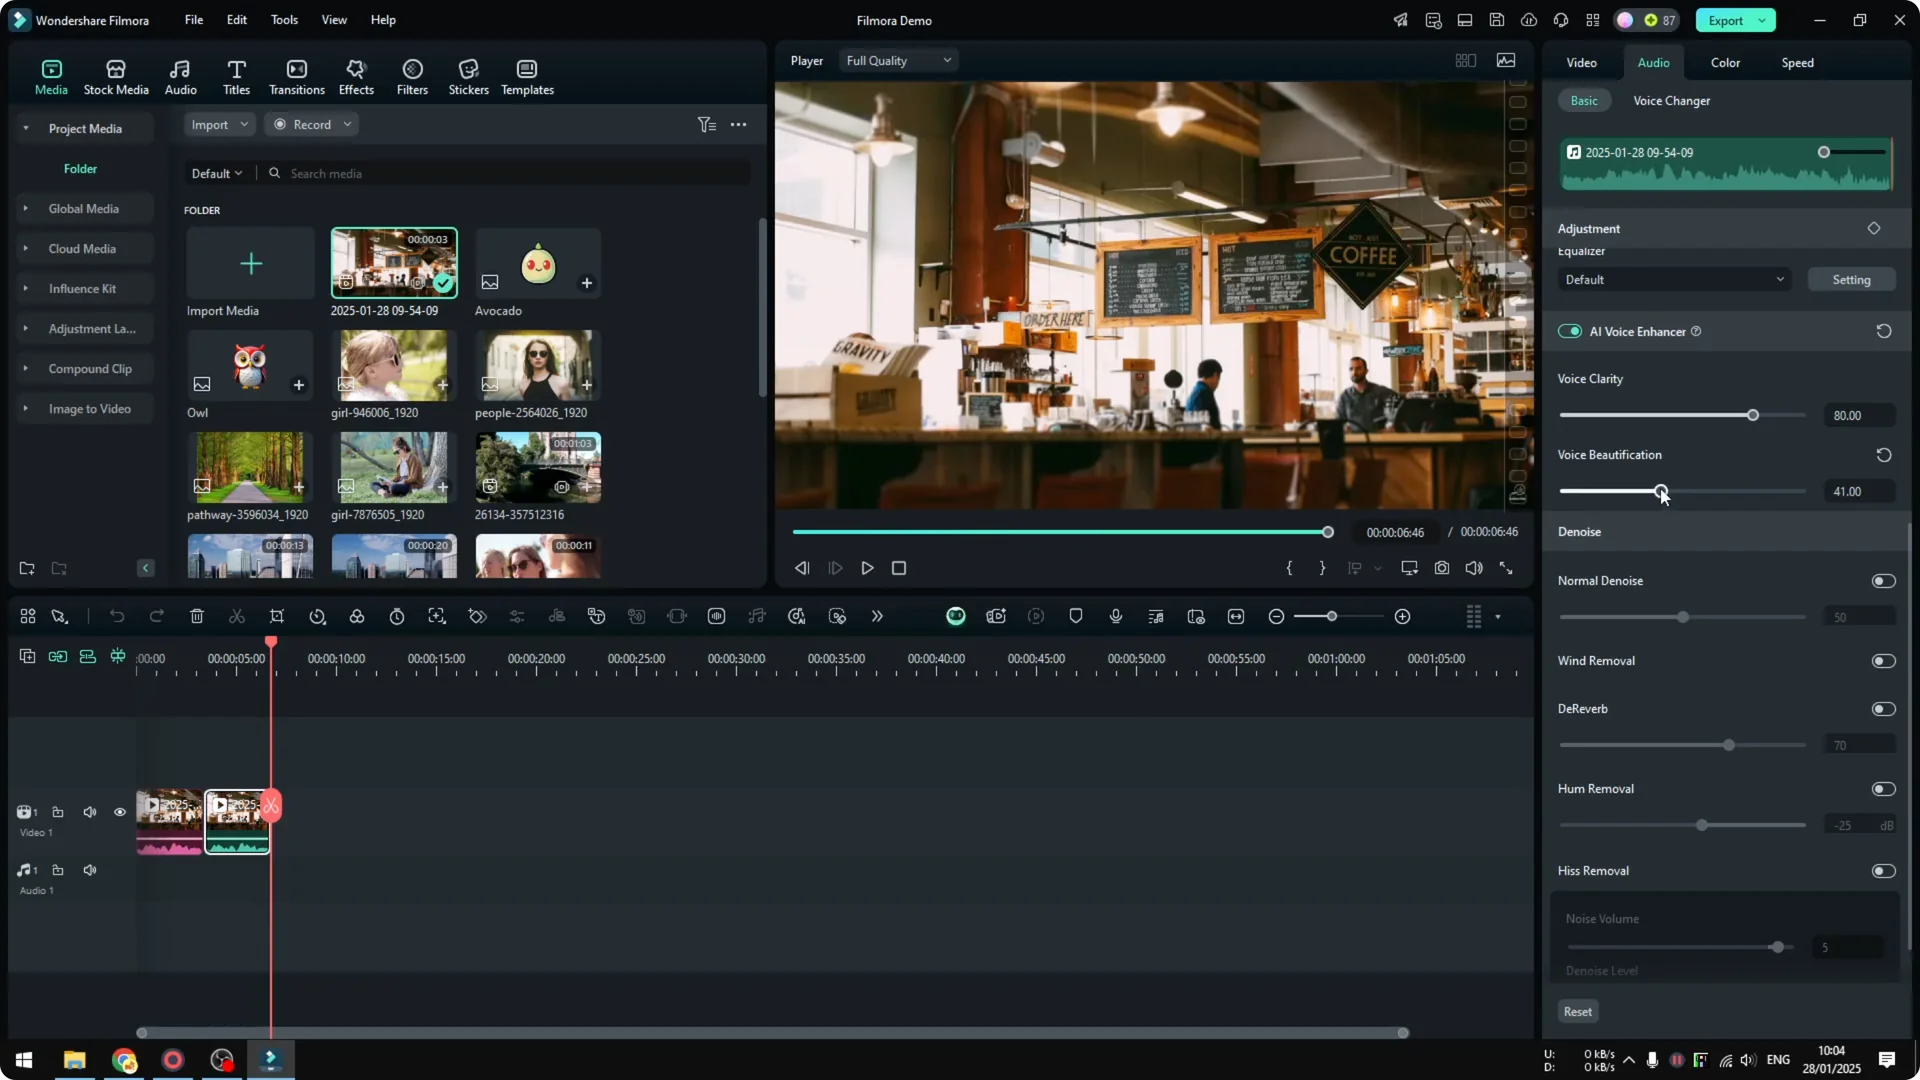The width and height of the screenshot is (1920, 1080).
Task: Click the voice-over microphone icon
Action: [x=1115, y=616]
